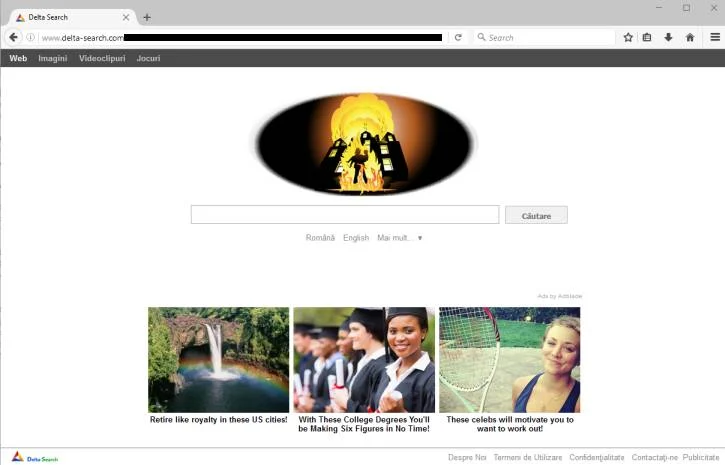The width and height of the screenshot is (725, 465).
Task: Go back with the browser back arrow
Action: pos(13,37)
